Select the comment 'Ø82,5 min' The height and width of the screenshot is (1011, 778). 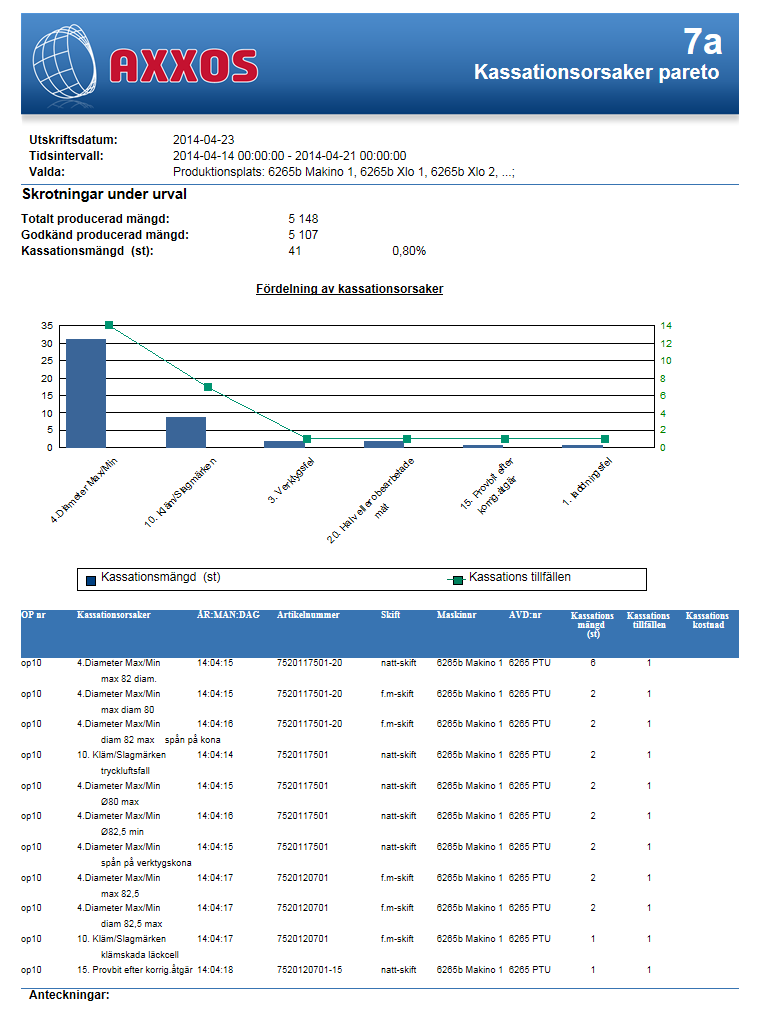pos(122,832)
